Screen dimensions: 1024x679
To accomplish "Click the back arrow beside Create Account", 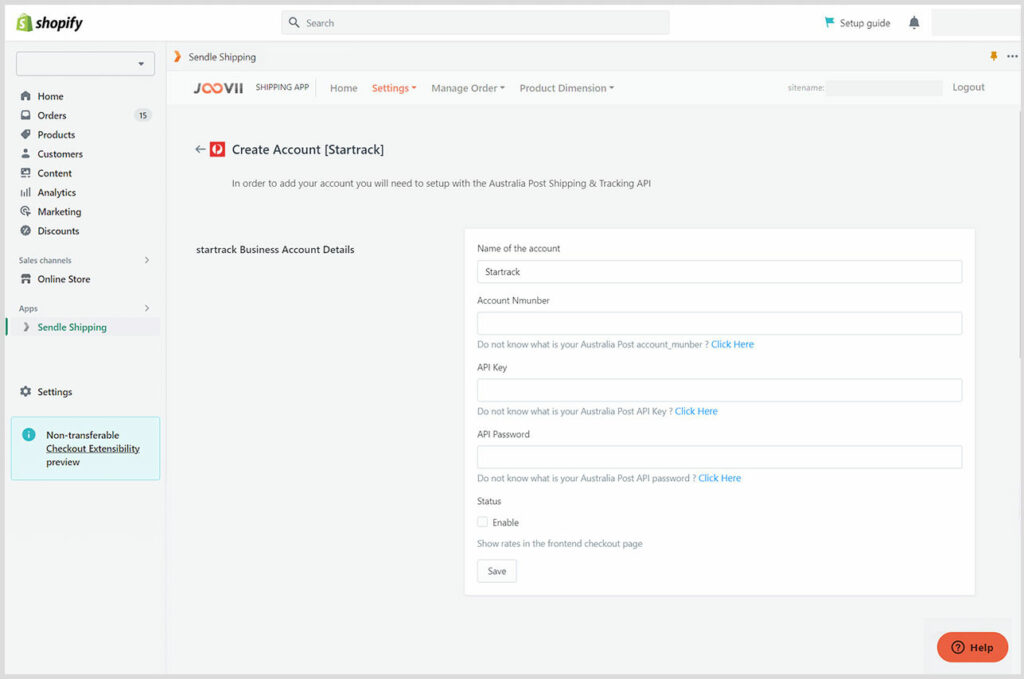I will tap(200, 150).
